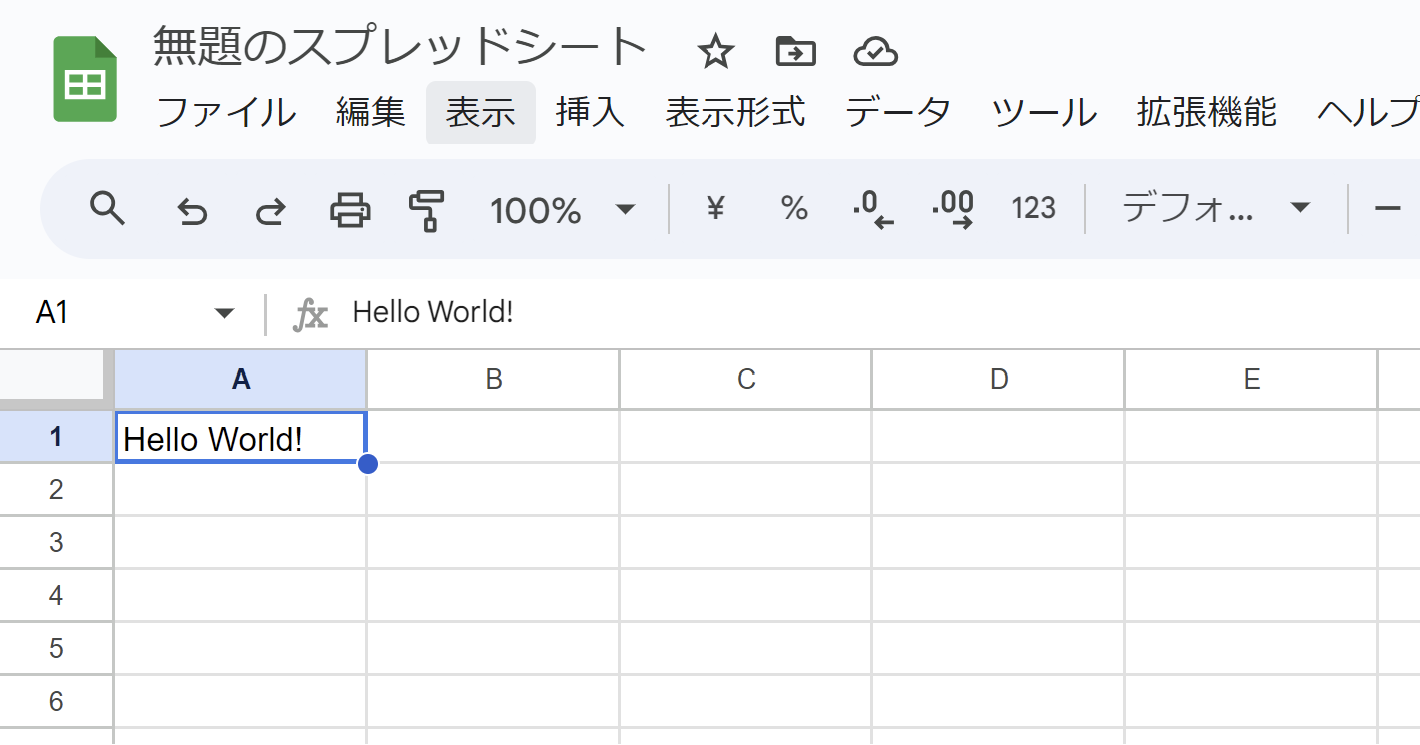Select the paint format tool
The height and width of the screenshot is (745, 1420).
pos(426,209)
